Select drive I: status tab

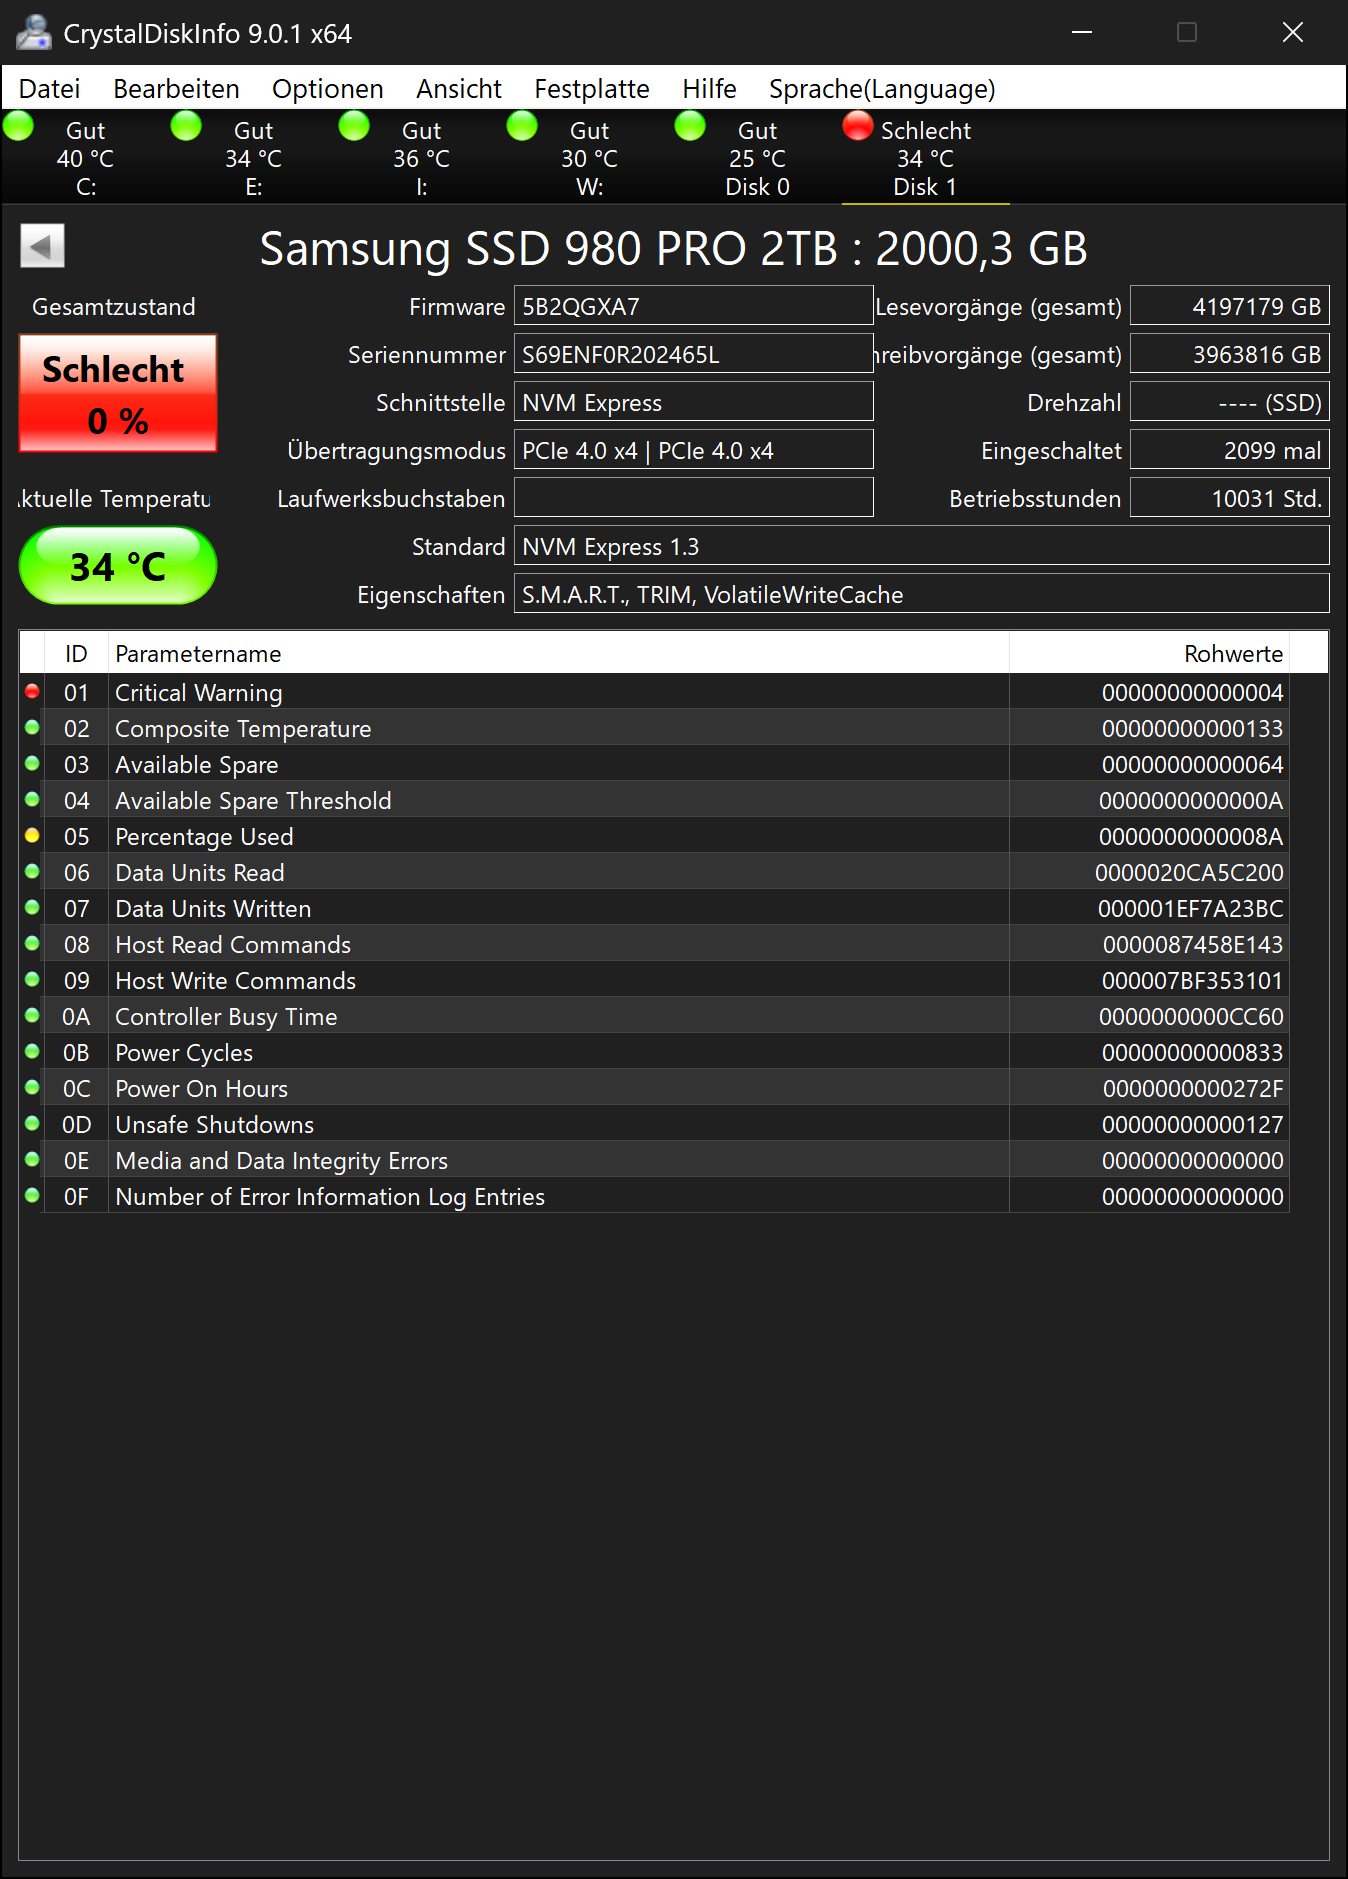(422, 158)
